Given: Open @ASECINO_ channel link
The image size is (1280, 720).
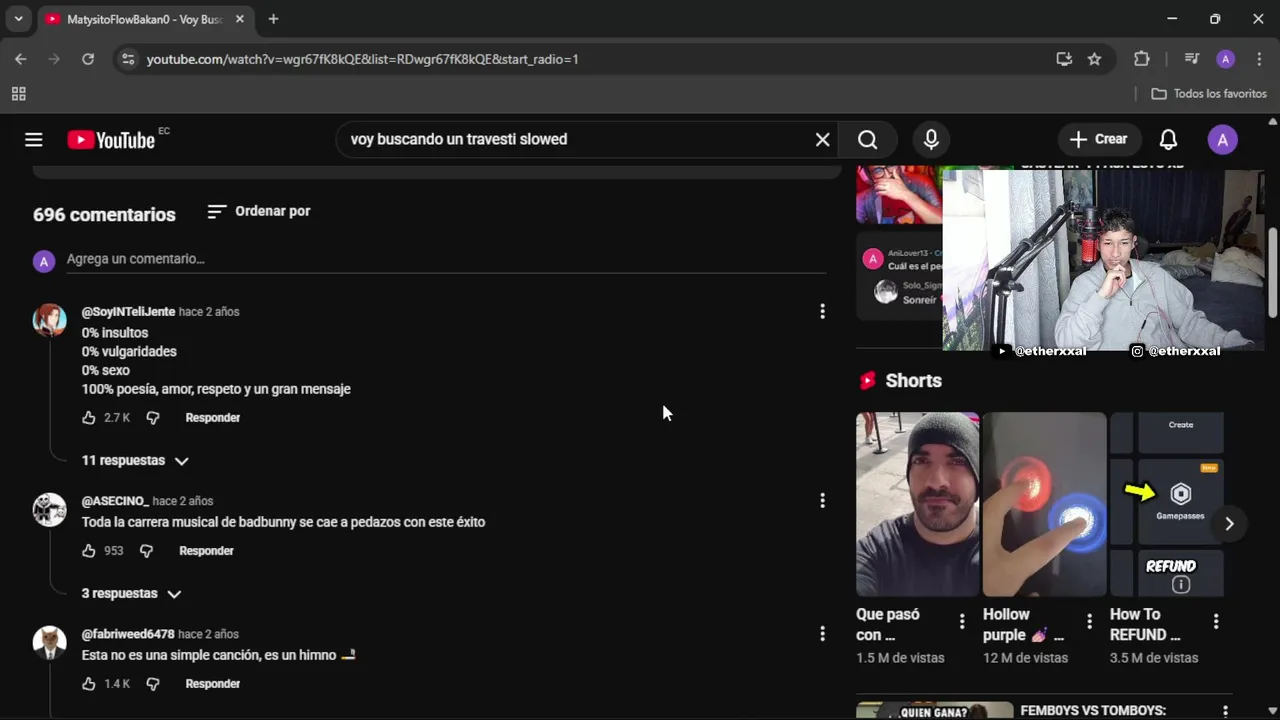Looking at the screenshot, I should pyautogui.click(x=115, y=501).
